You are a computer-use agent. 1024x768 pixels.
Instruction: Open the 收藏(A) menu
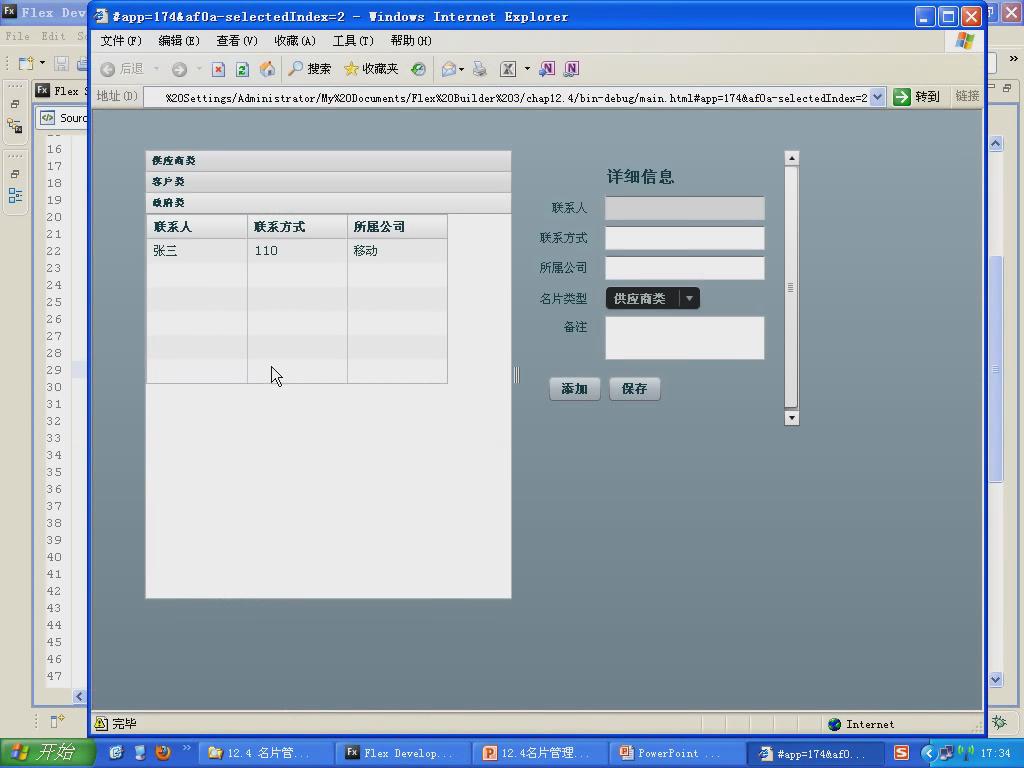tap(295, 40)
